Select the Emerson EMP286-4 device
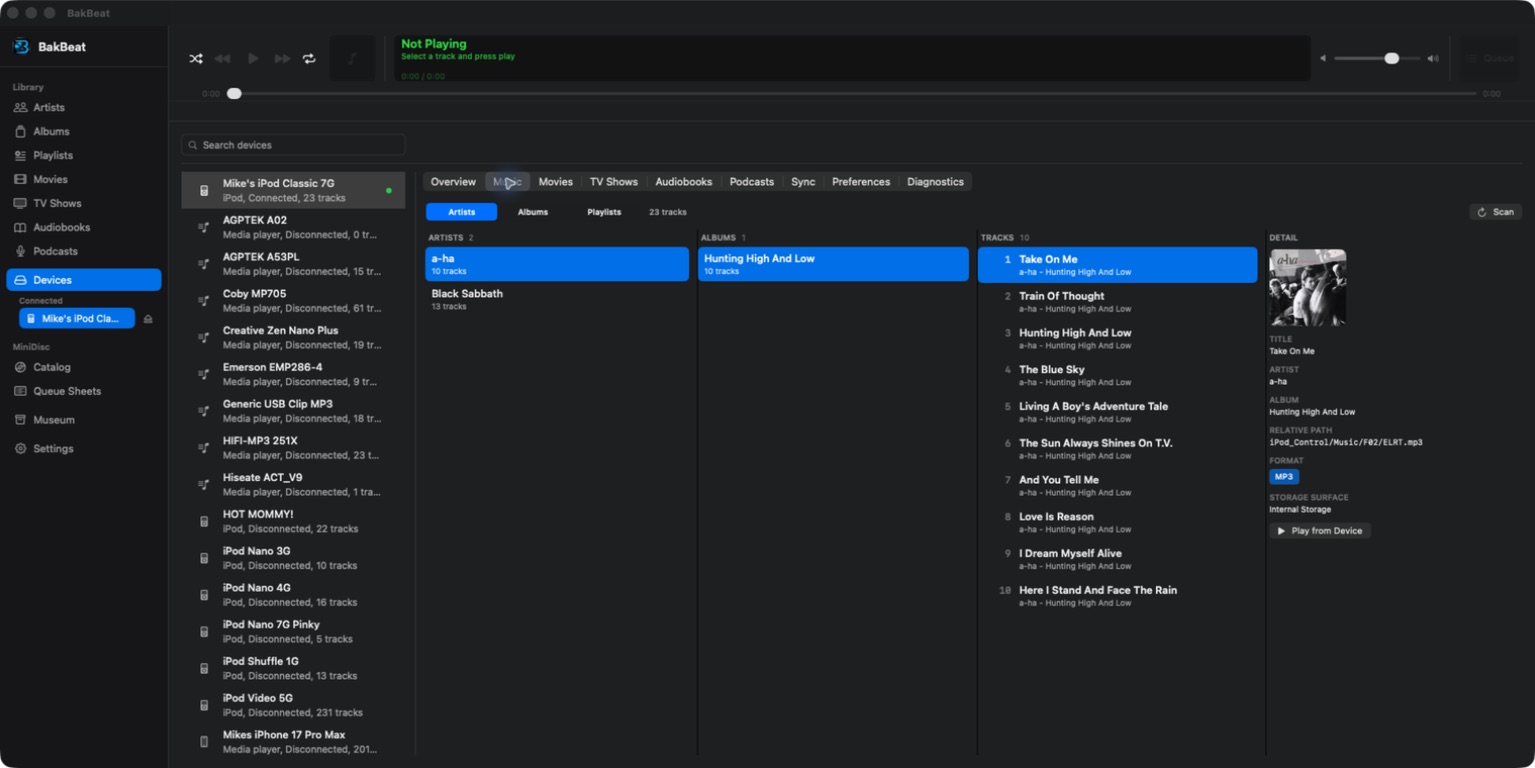Screen dimensions: 1535x768 click(293, 374)
